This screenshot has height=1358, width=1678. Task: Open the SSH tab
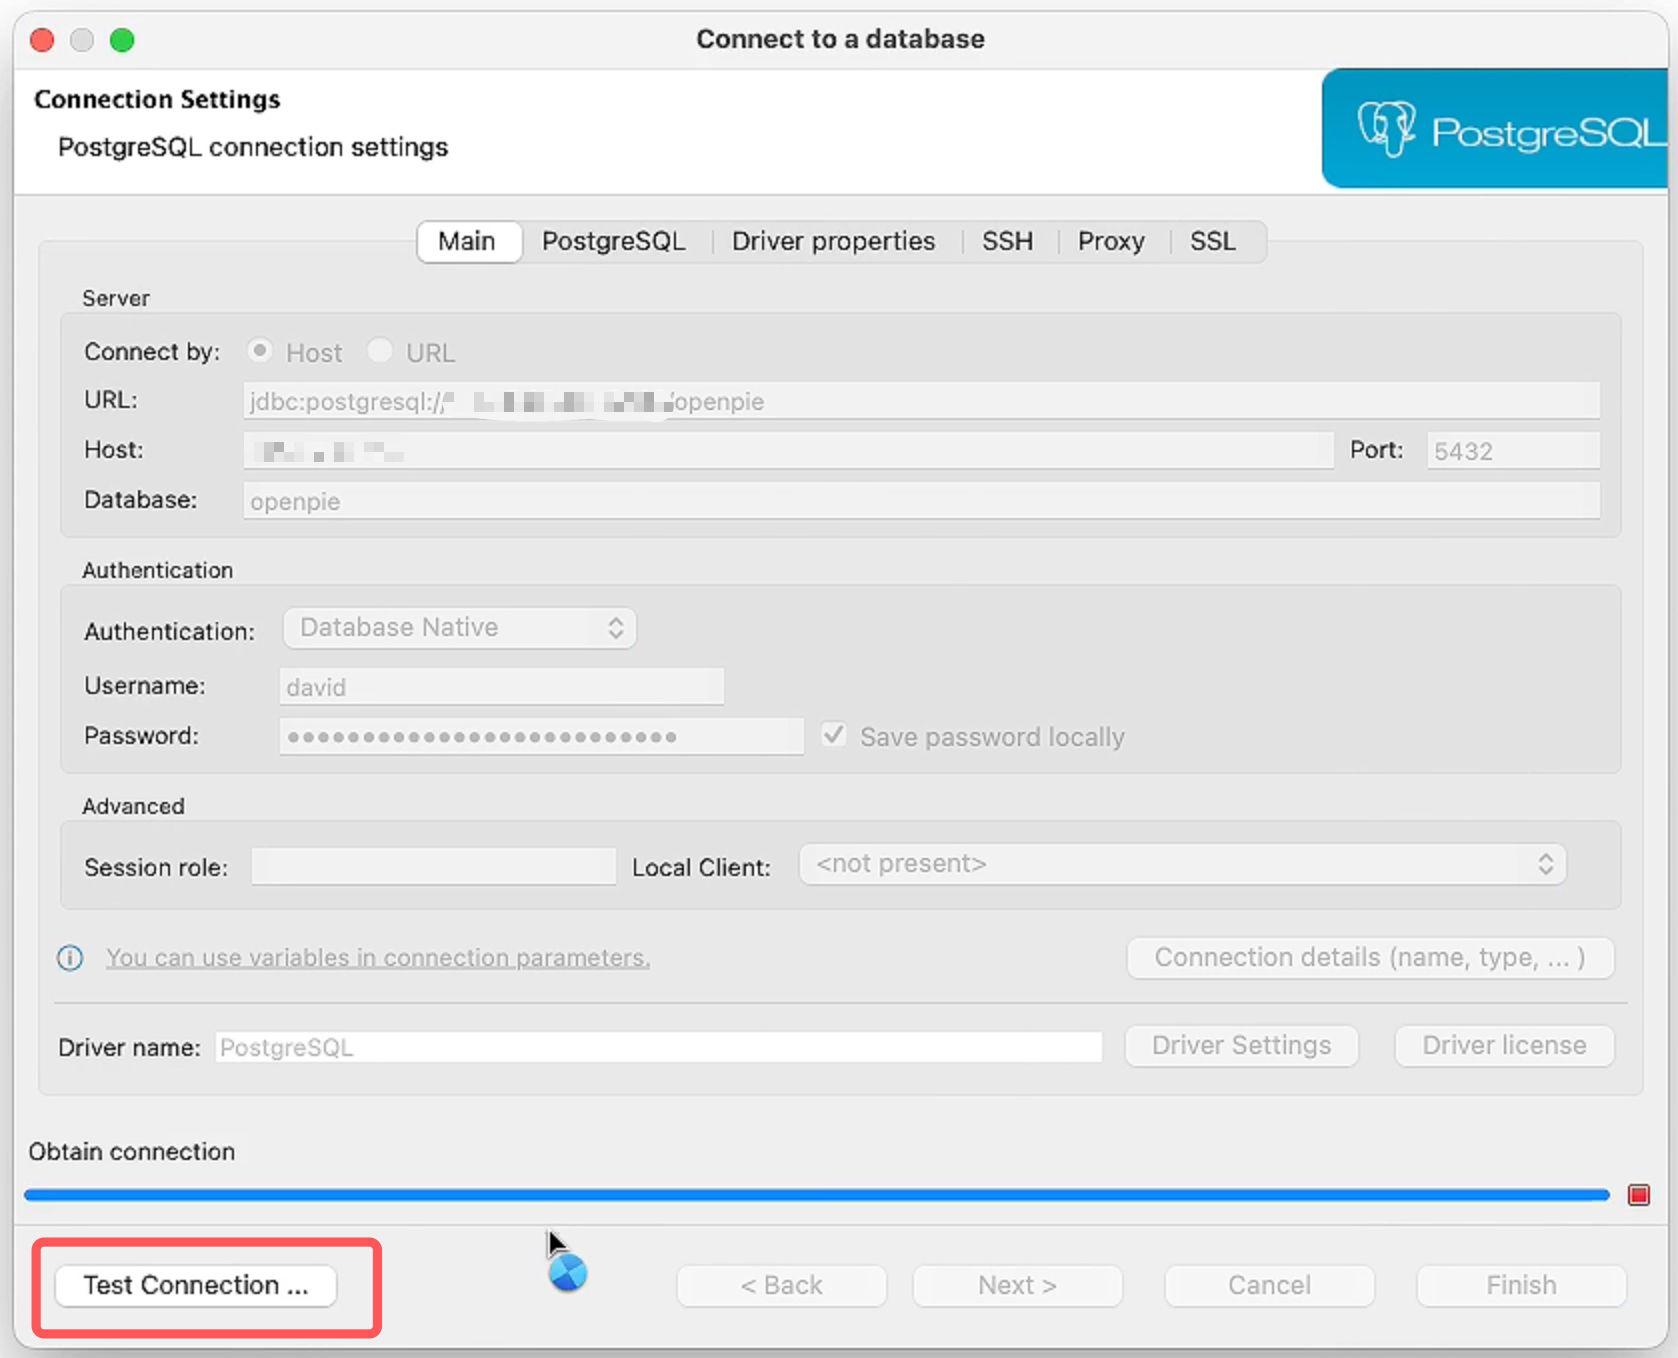pos(1007,242)
